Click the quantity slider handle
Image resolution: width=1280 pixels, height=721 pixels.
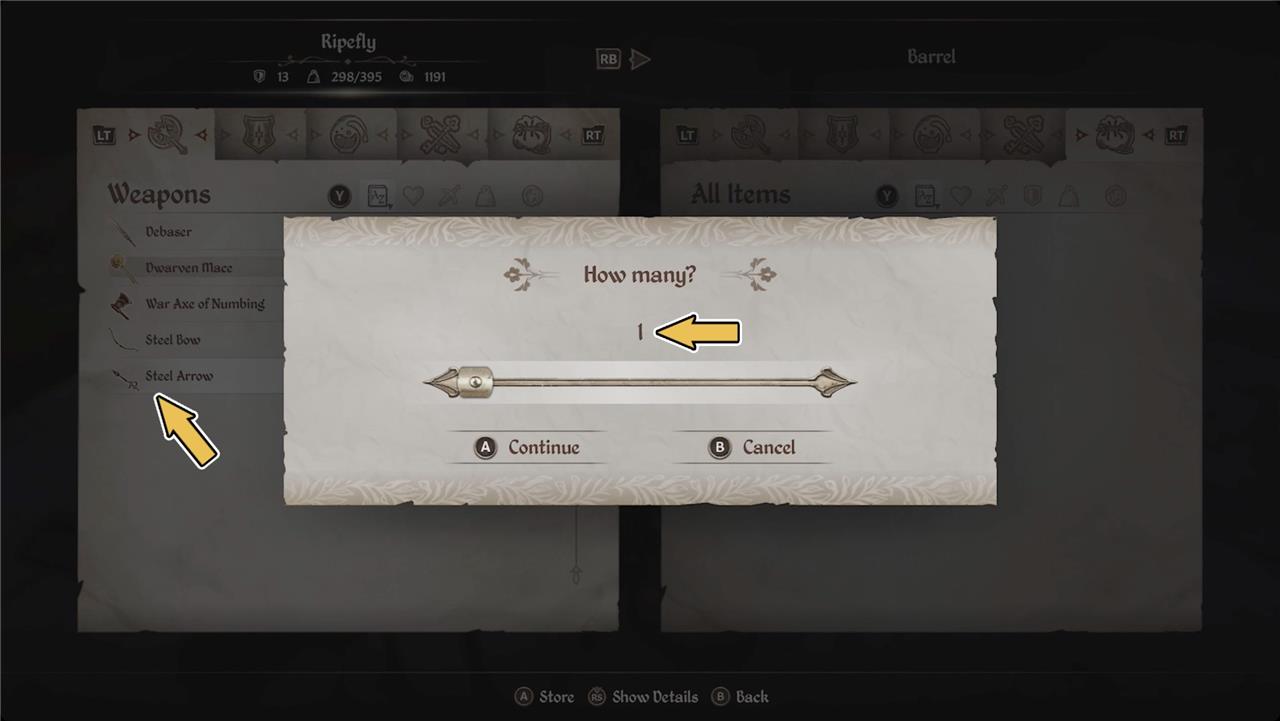click(x=474, y=382)
